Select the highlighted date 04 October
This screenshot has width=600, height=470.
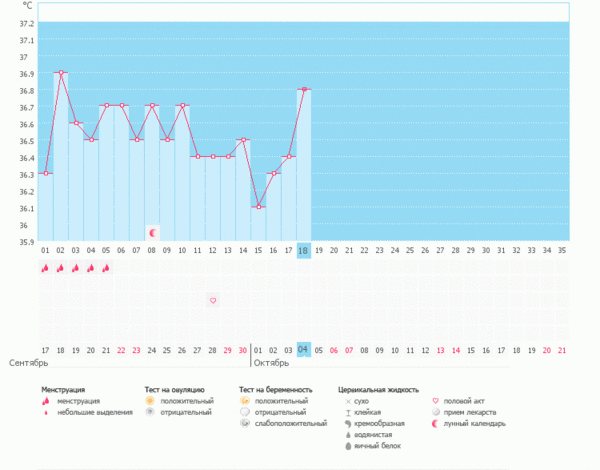click(x=304, y=350)
